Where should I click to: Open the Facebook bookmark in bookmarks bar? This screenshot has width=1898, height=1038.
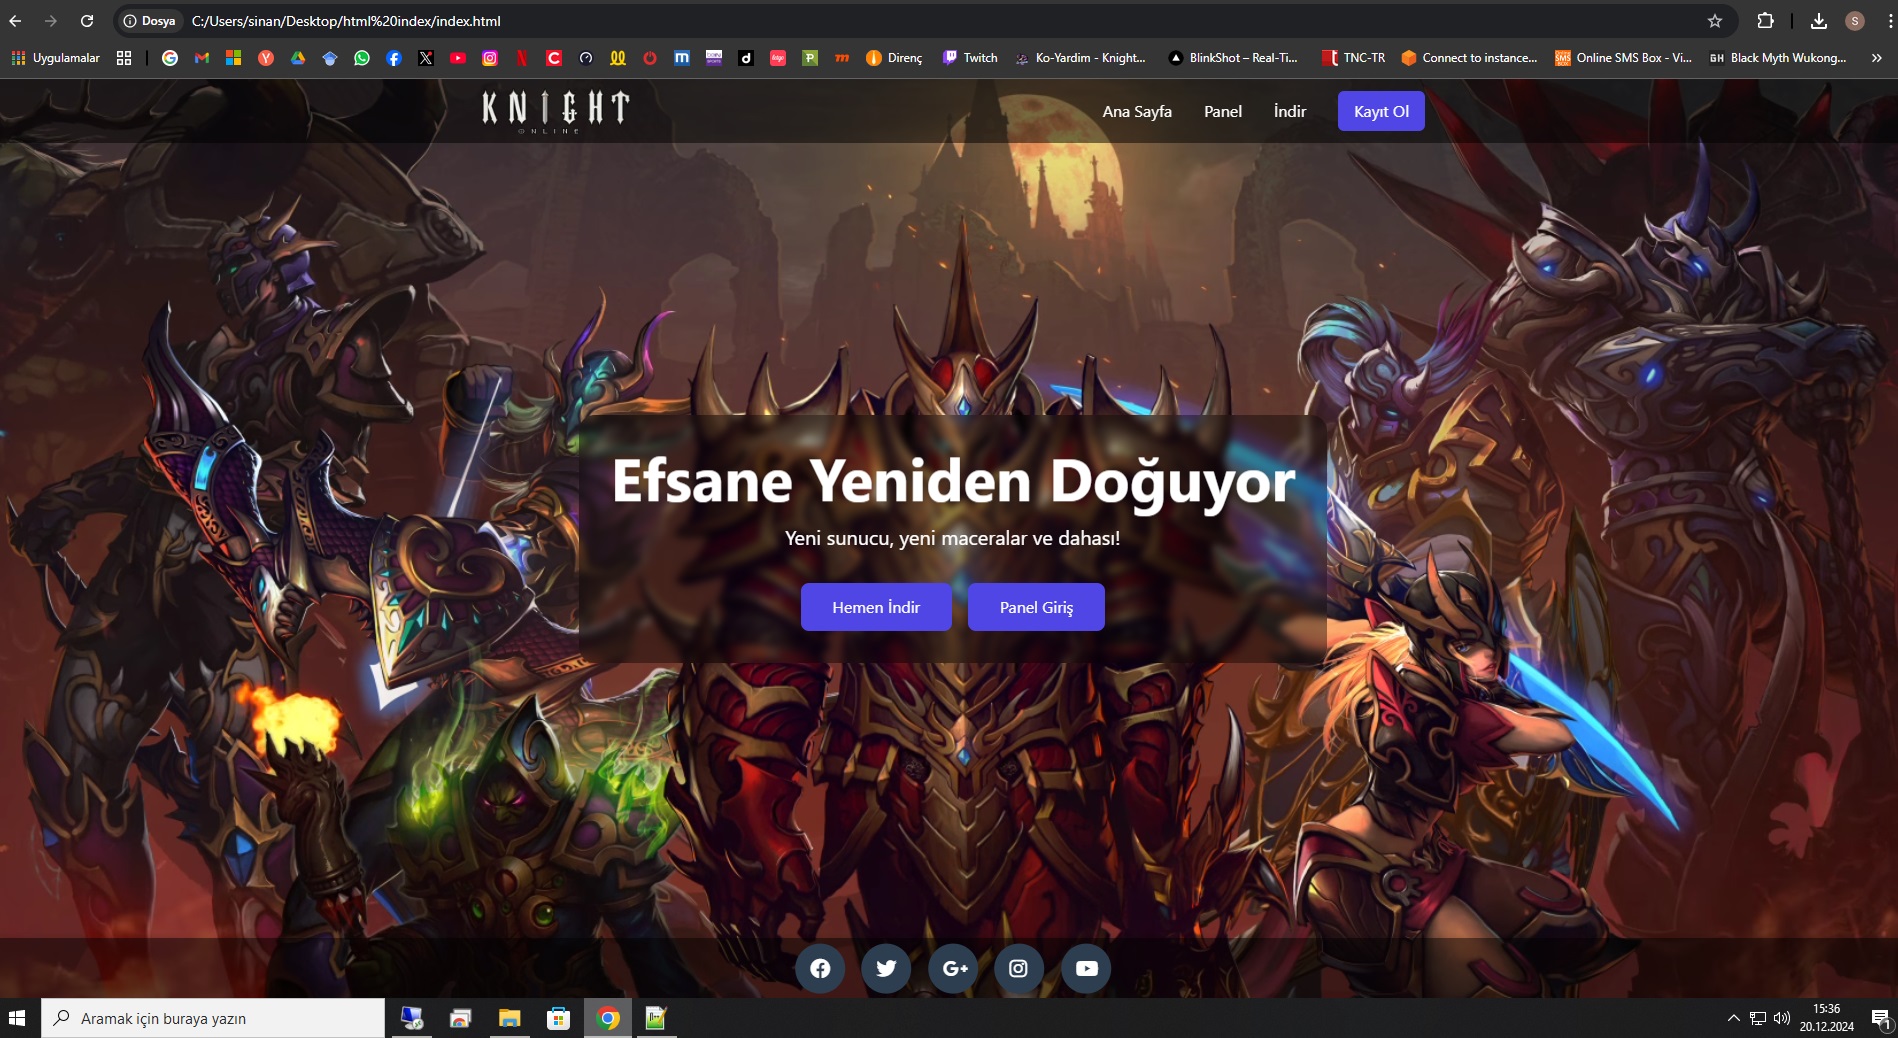coord(394,58)
